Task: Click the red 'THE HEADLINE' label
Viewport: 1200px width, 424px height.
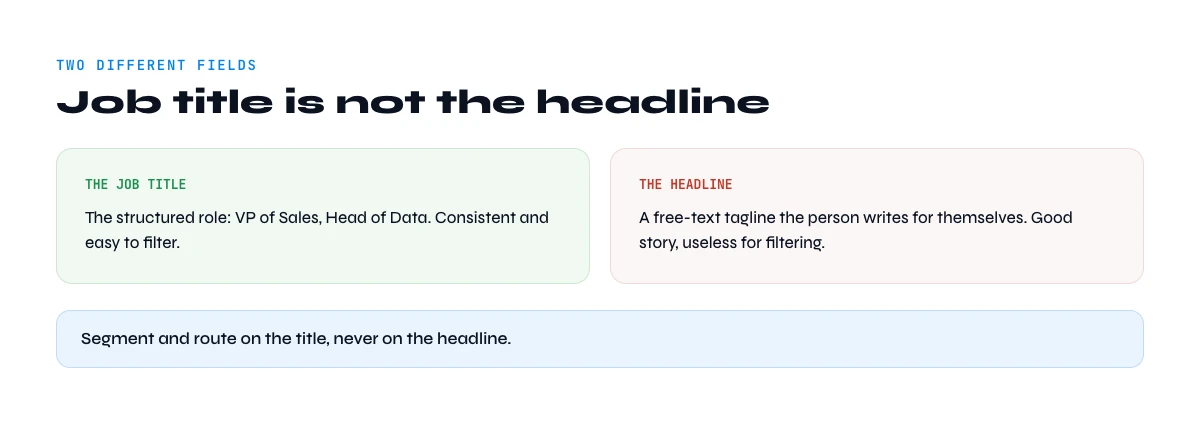Action: [x=686, y=185]
